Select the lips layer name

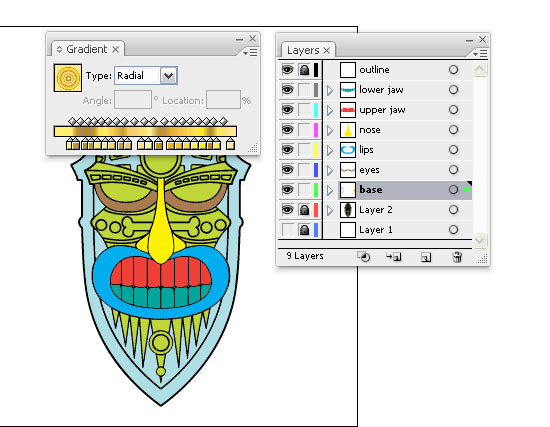[x=366, y=150]
